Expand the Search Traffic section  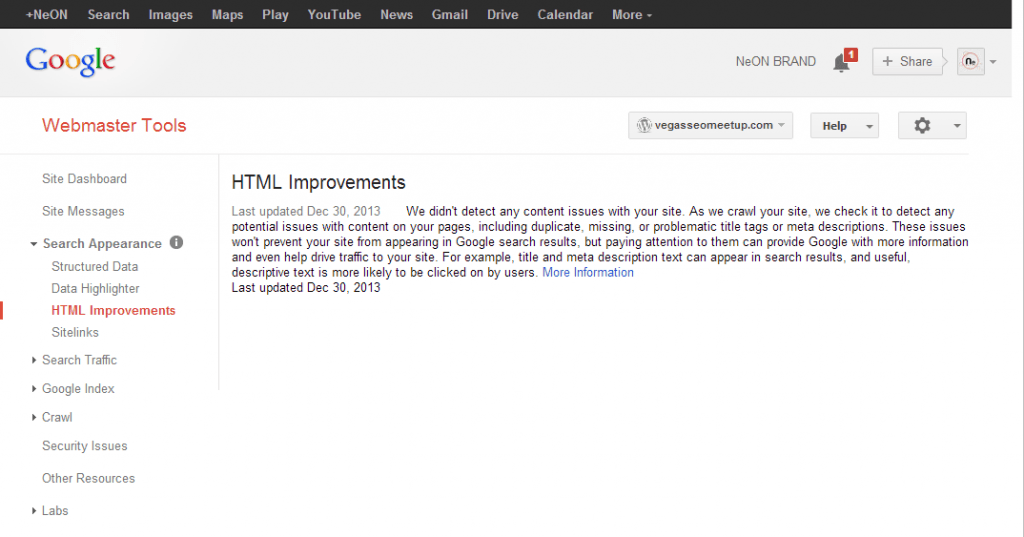point(33,360)
